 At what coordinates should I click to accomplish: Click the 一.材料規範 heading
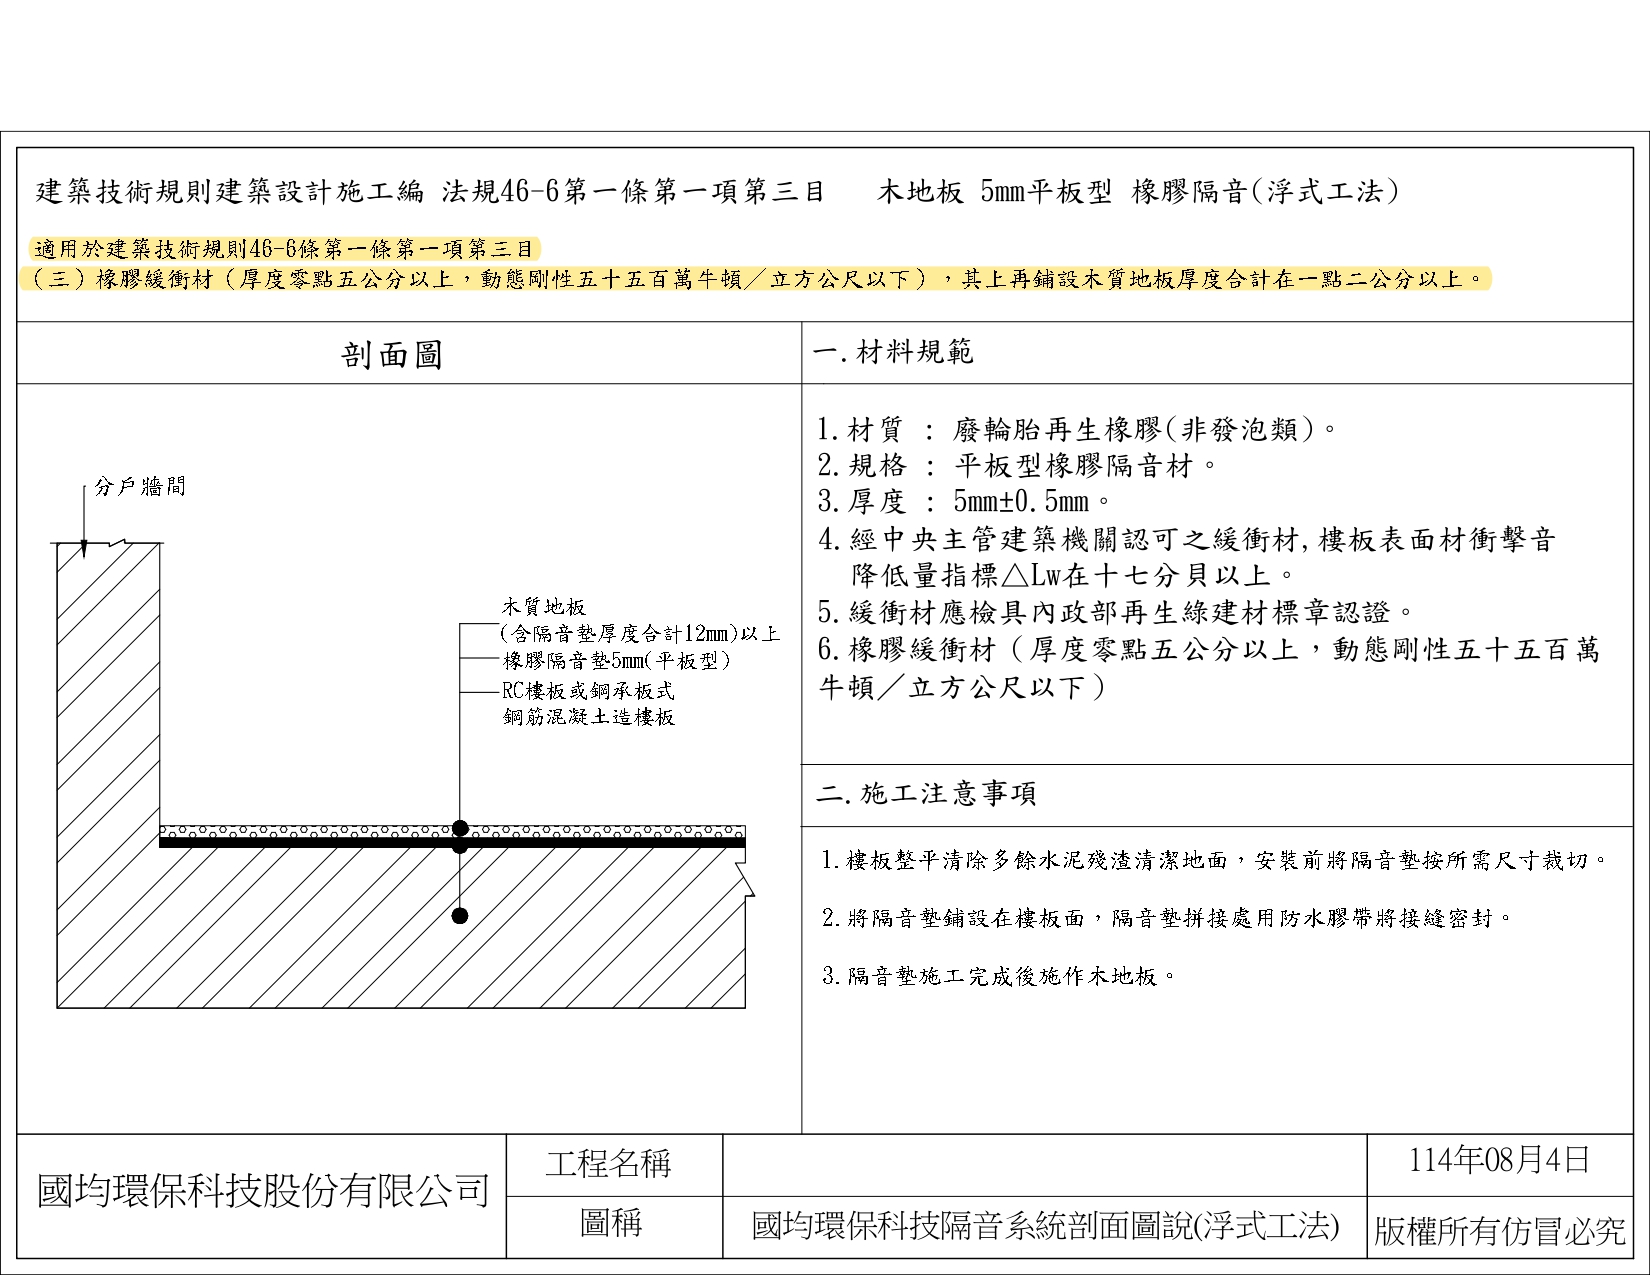[894, 352]
